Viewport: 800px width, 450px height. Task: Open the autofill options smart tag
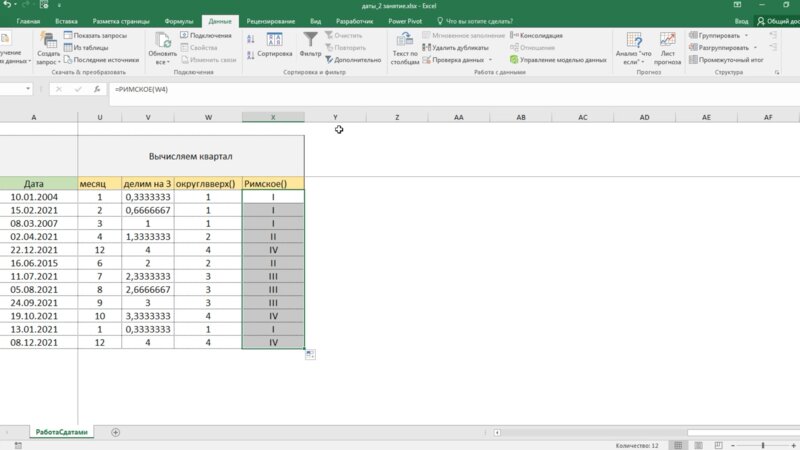(310, 355)
